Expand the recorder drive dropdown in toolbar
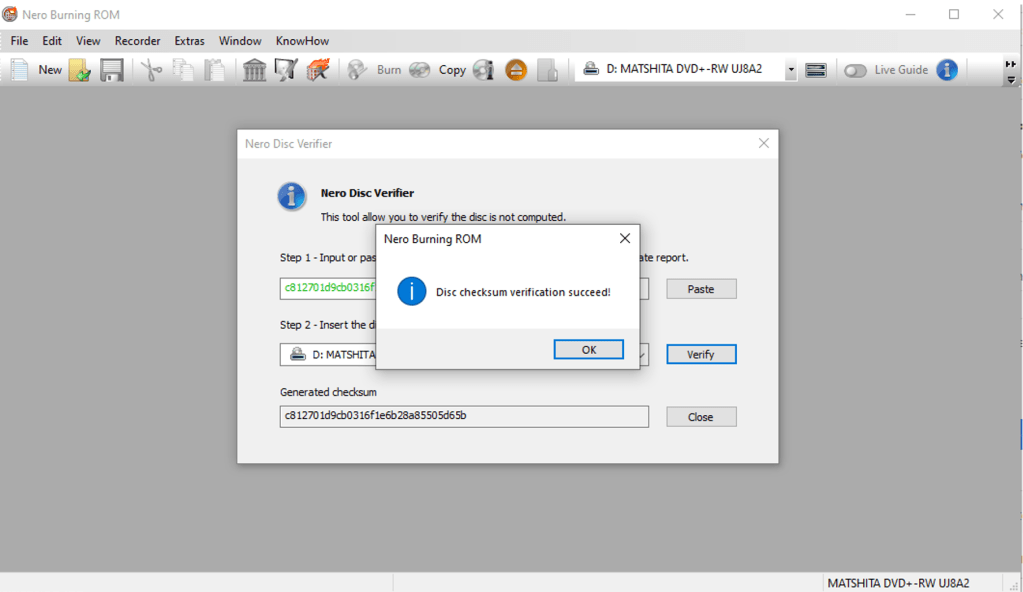The image size is (1023, 592). (791, 70)
